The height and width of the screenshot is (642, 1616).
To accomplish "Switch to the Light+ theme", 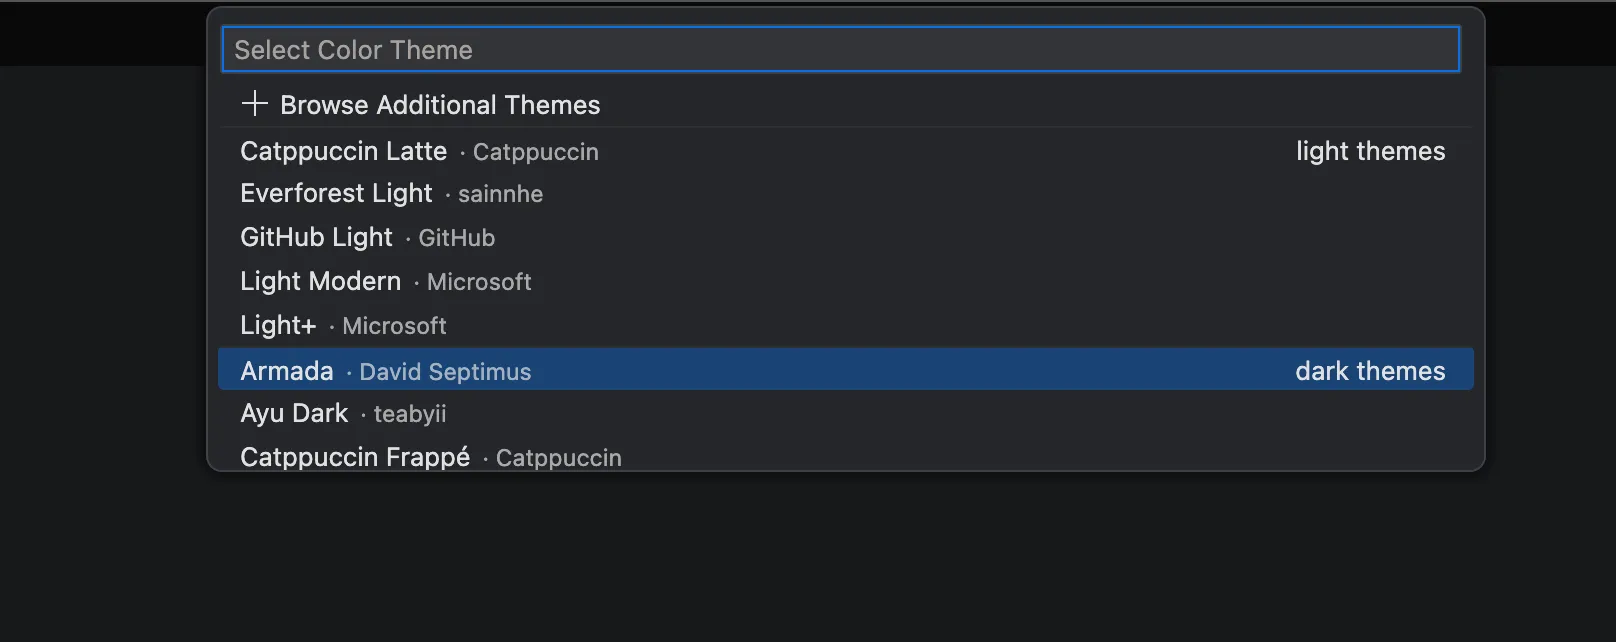I will click(x=278, y=326).
